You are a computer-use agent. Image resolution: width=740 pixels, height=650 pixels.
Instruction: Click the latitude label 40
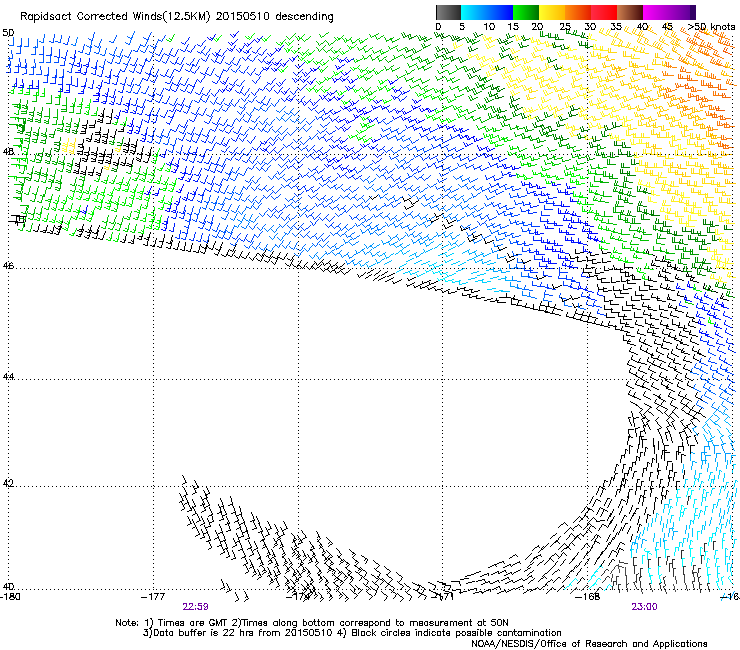click(8, 587)
